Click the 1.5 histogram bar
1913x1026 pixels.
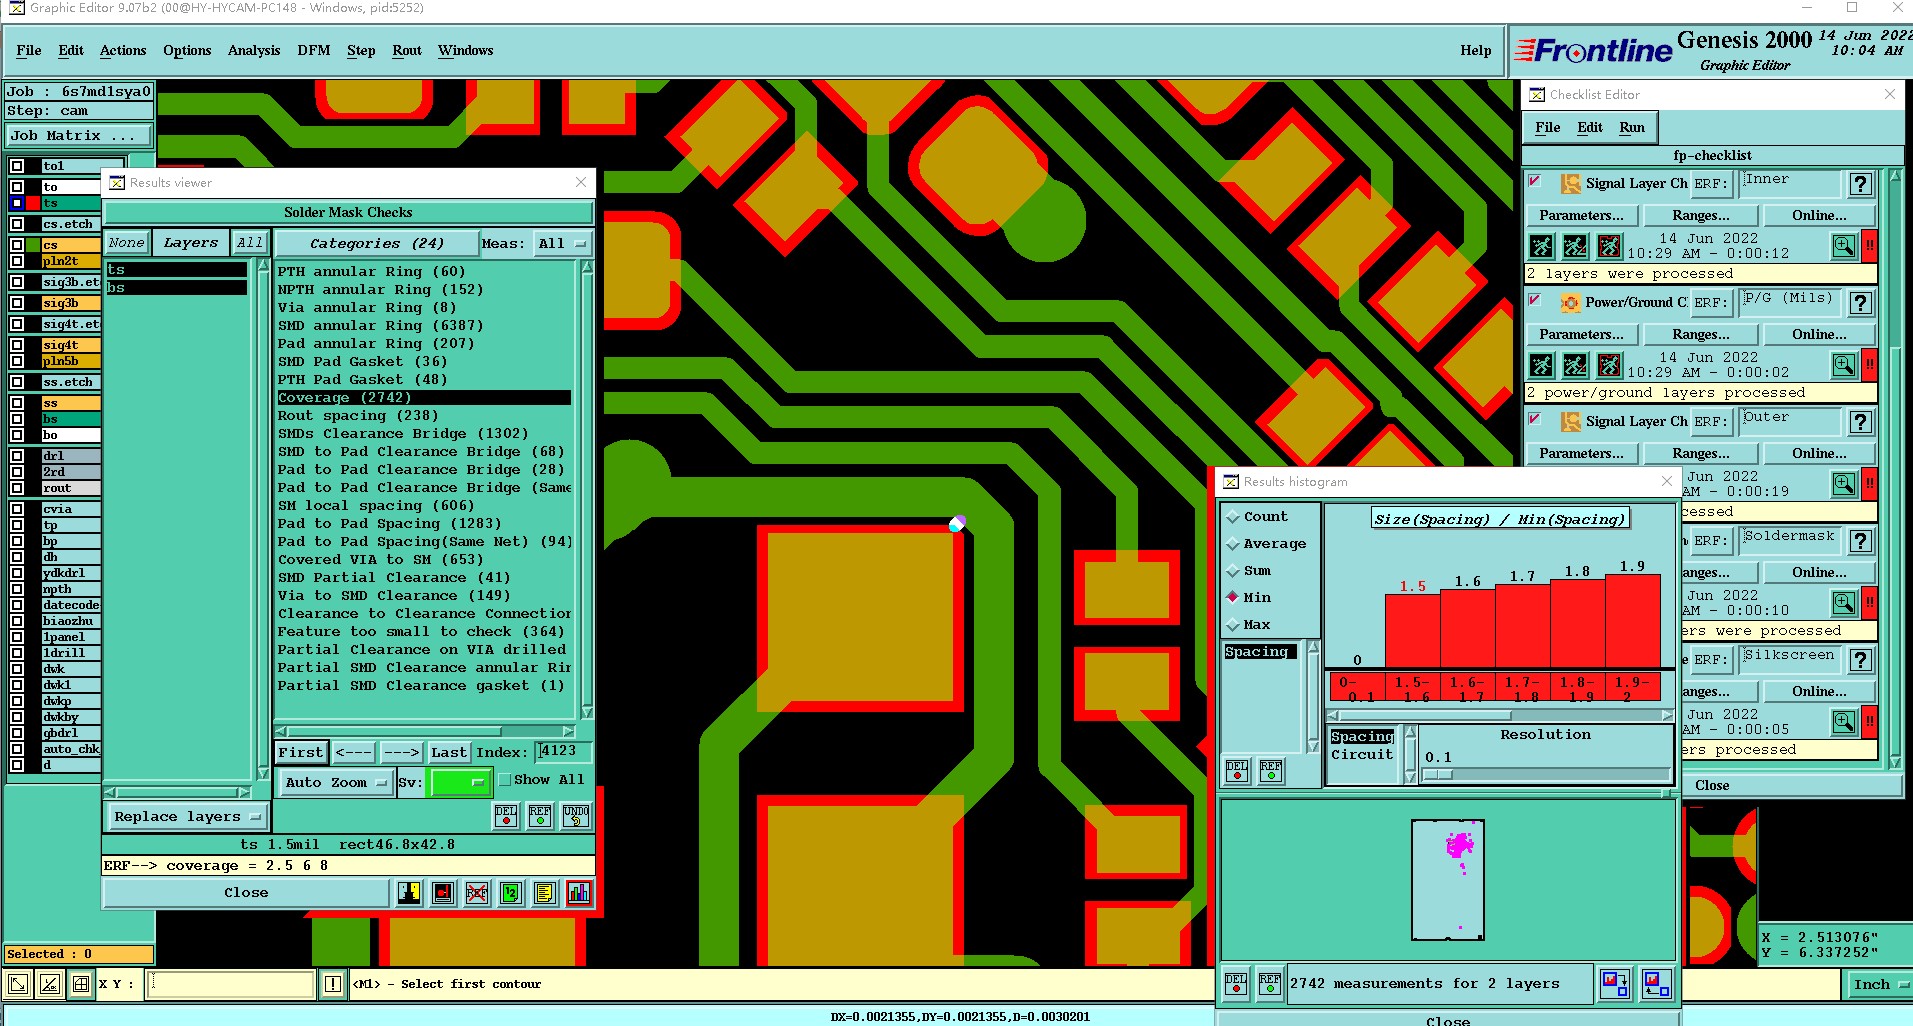(1412, 631)
